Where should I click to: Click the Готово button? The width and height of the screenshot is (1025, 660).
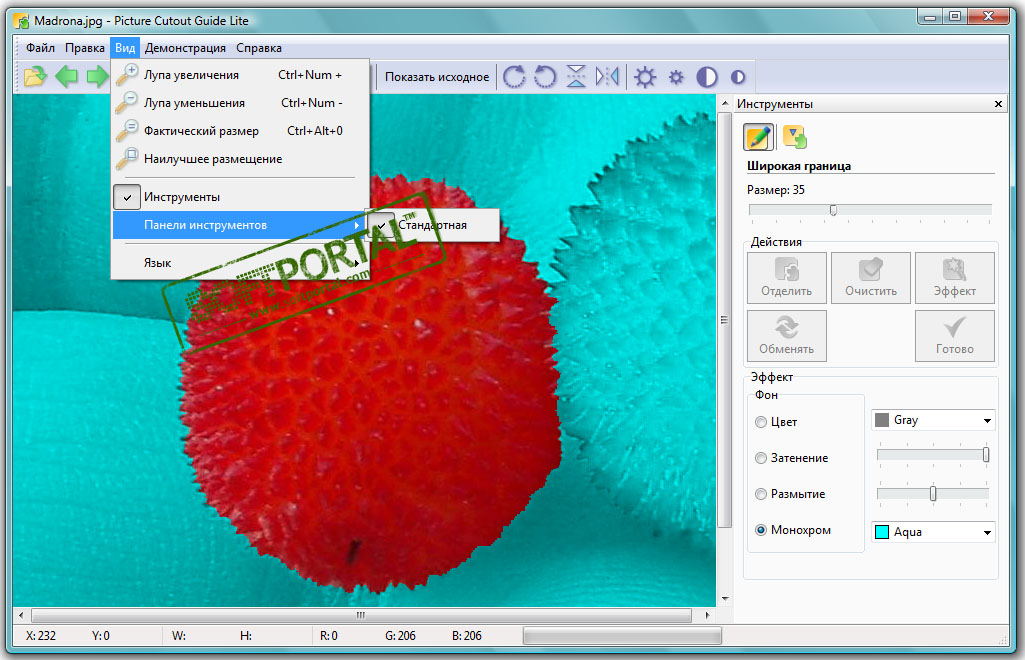(954, 336)
